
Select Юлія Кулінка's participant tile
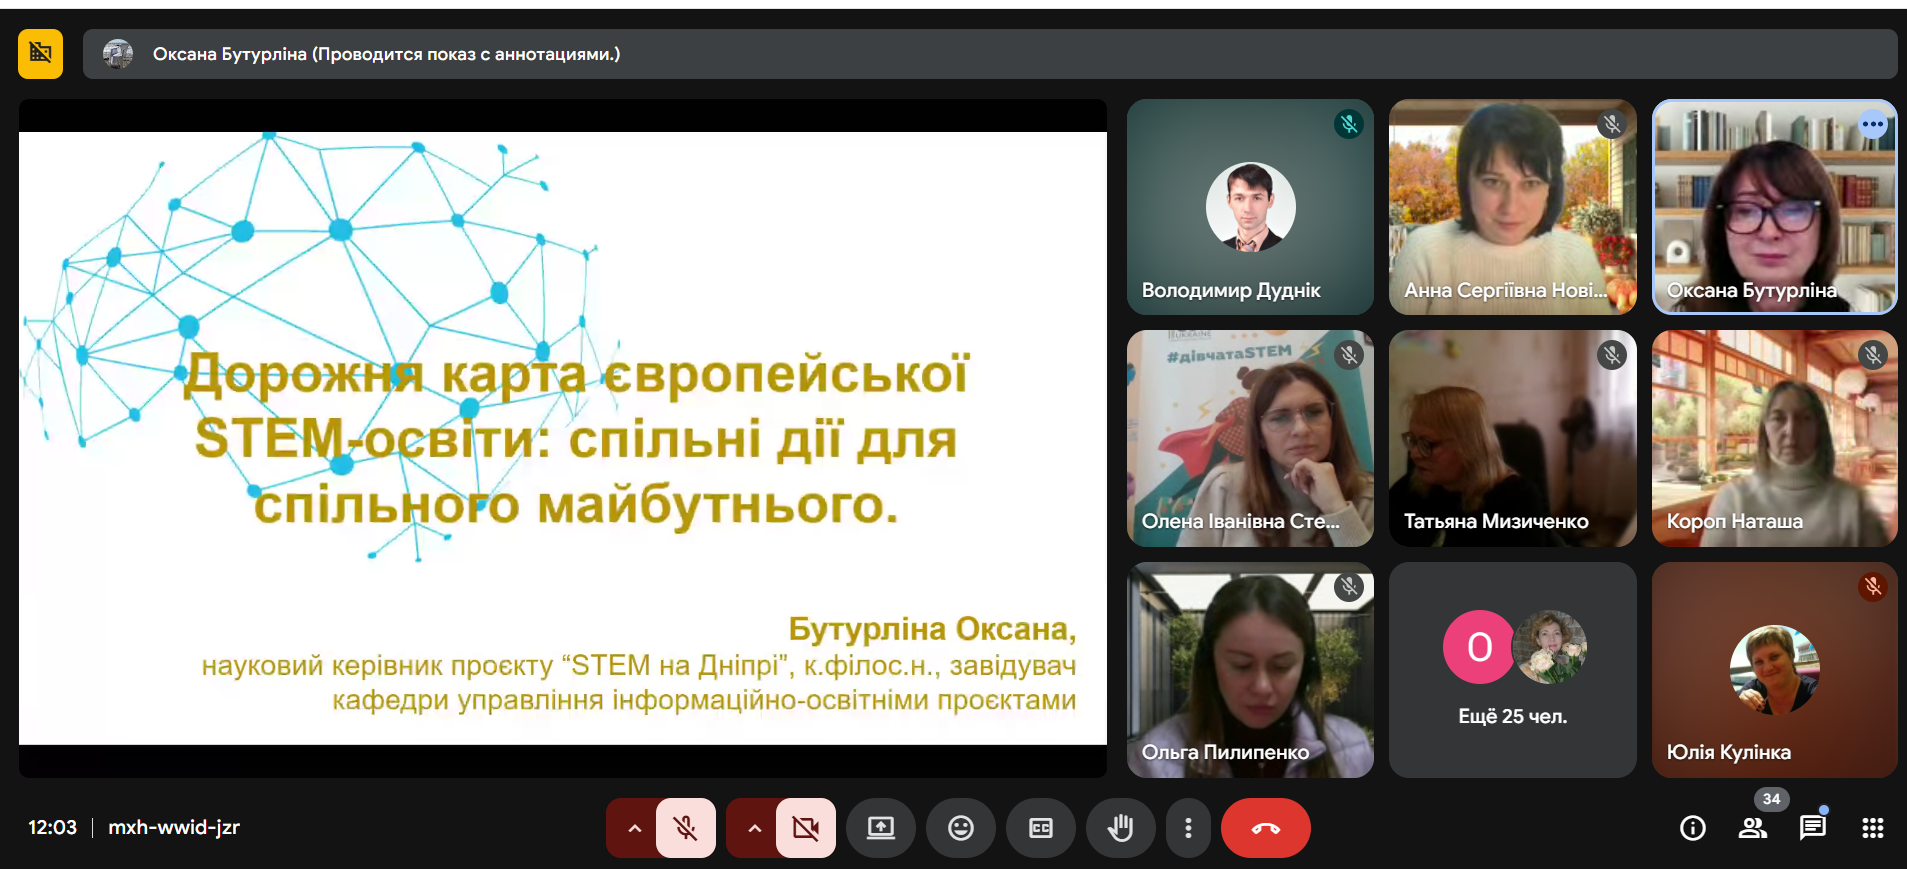[x=1774, y=669]
